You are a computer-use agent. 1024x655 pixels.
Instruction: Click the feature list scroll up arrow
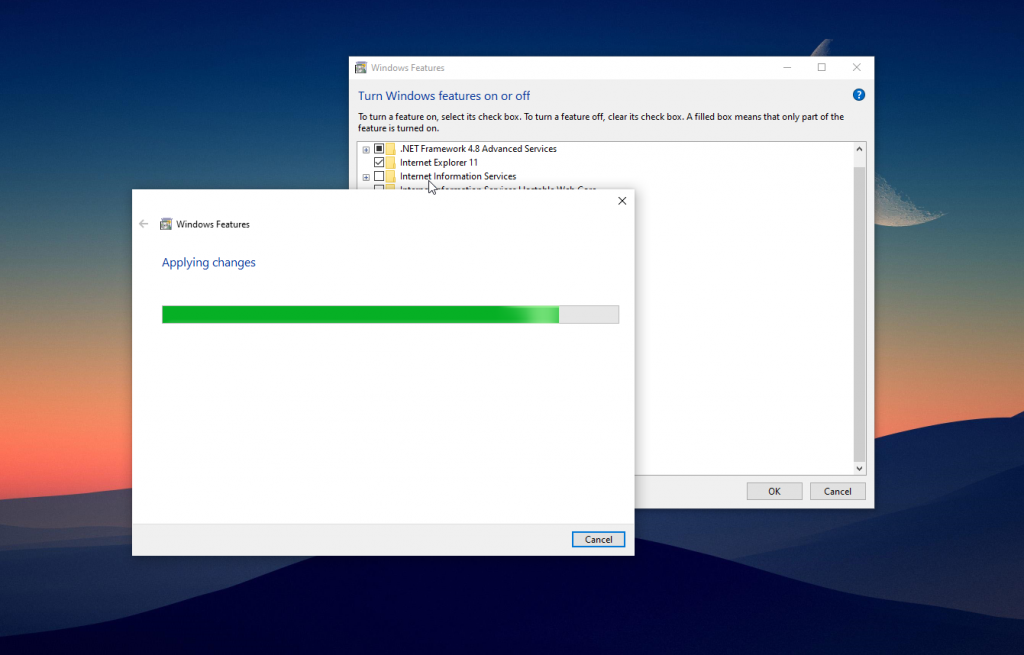(x=859, y=150)
